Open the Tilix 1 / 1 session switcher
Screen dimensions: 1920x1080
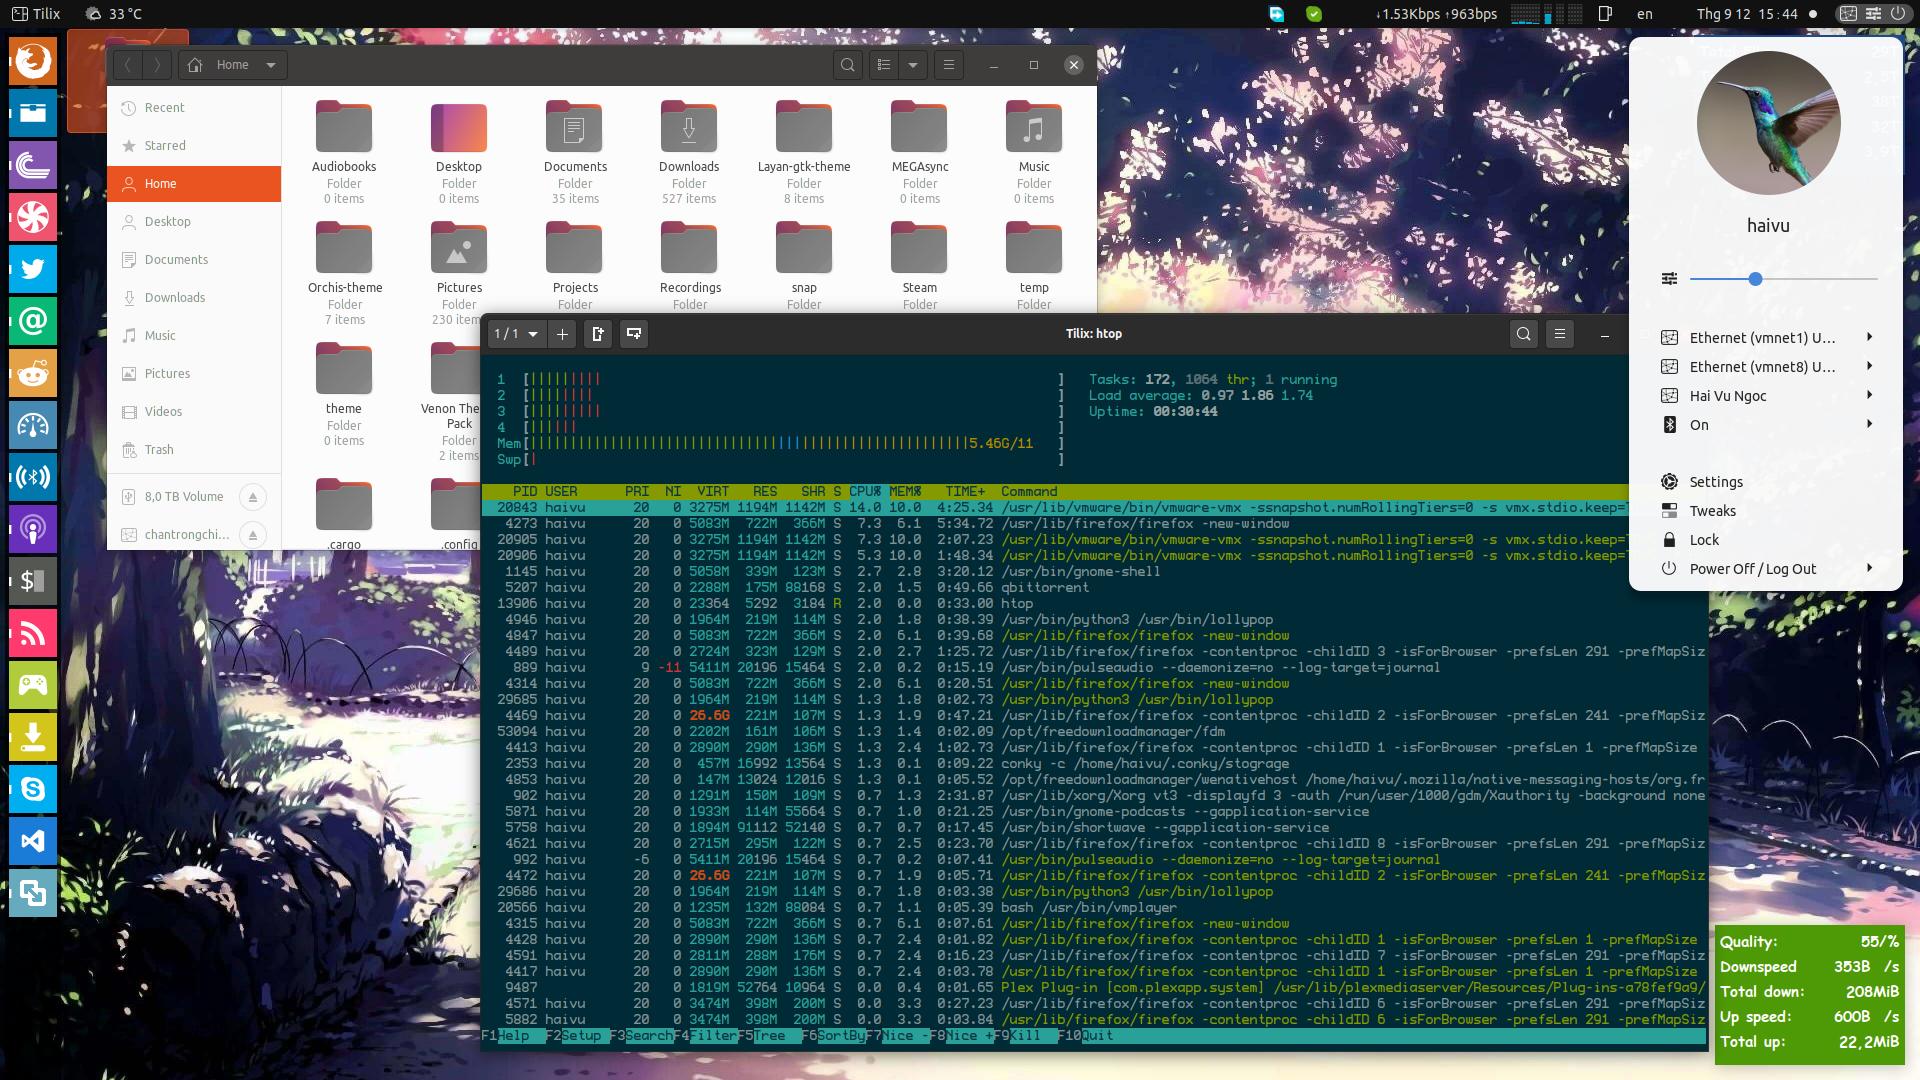coord(516,334)
